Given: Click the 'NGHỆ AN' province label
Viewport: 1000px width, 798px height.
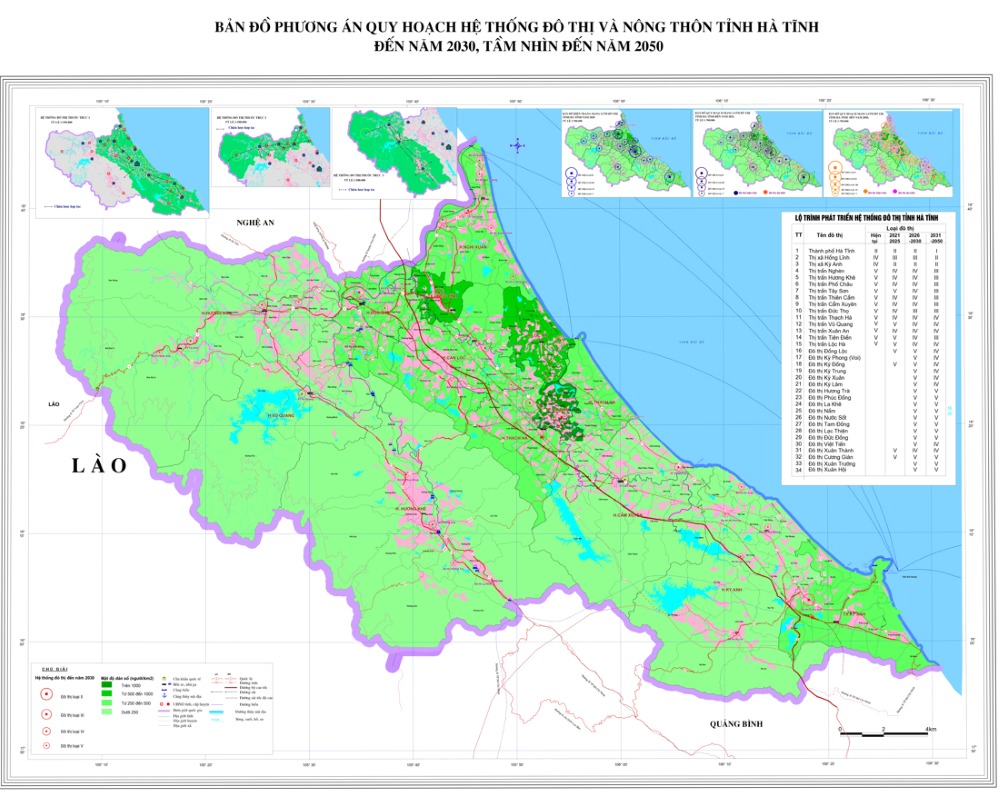Looking at the screenshot, I should [255, 224].
